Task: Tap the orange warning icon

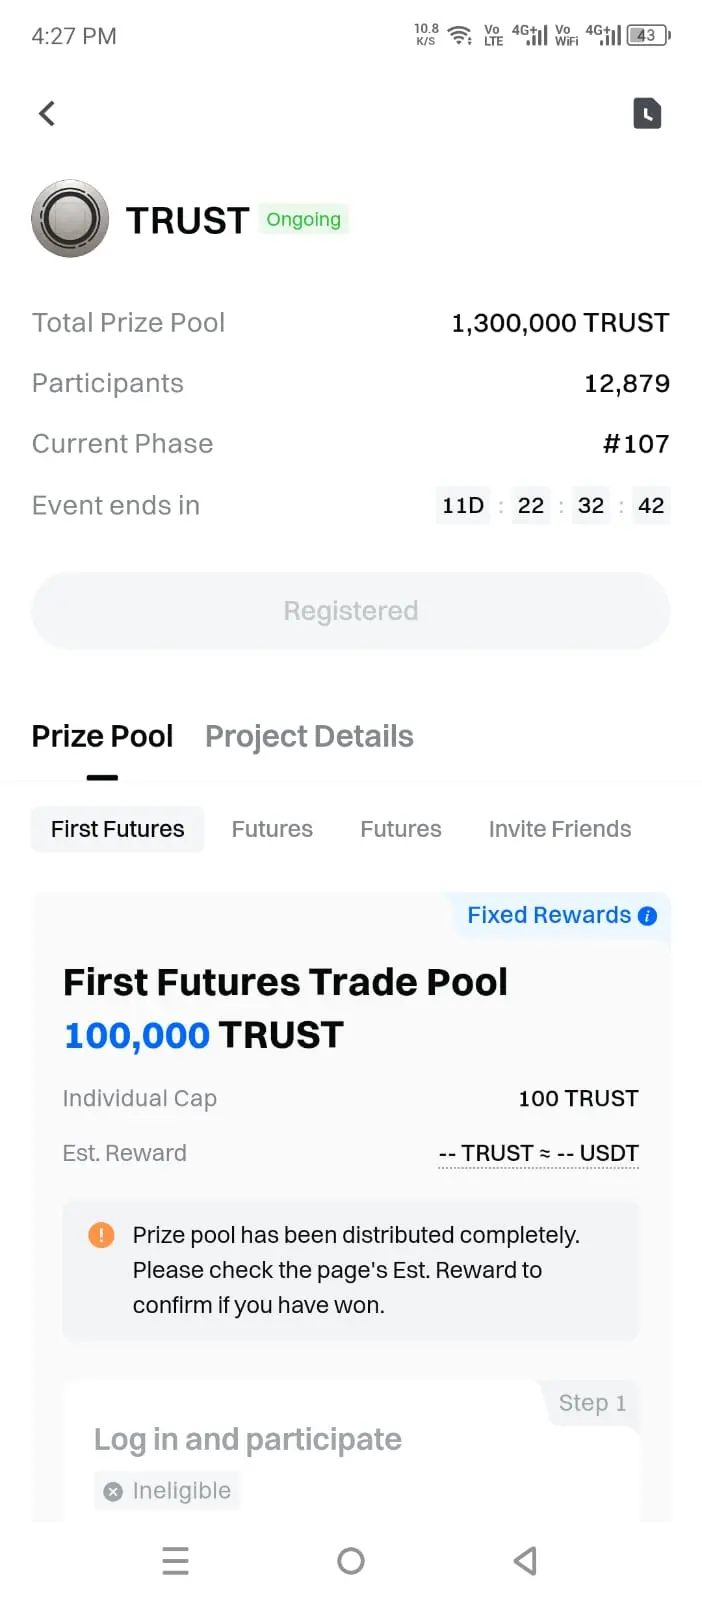Action: pos(101,1235)
